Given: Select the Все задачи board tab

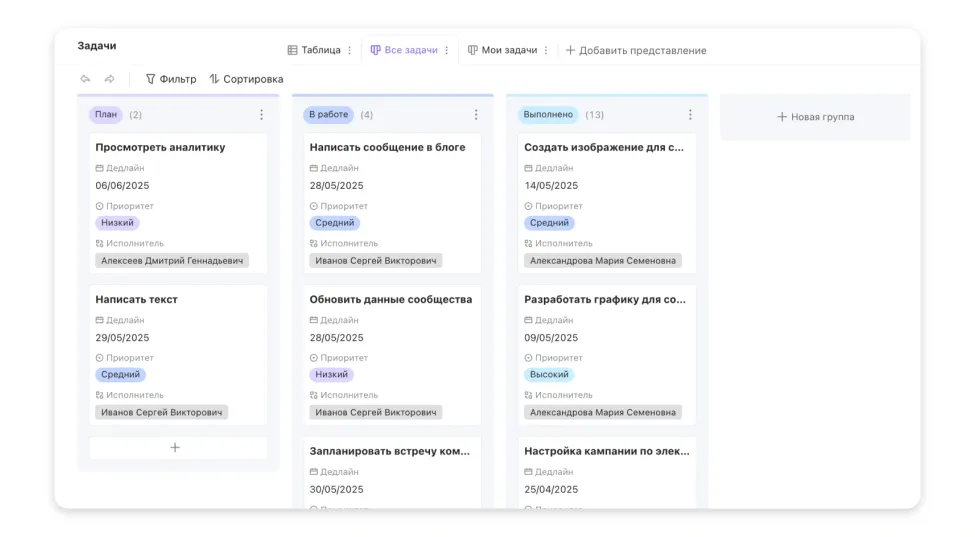Looking at the screenshot, I should tap(404, 50).
